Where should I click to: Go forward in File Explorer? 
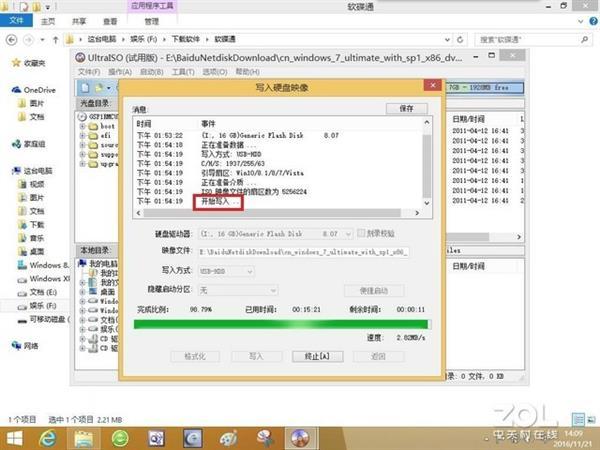tap(28, 39)
